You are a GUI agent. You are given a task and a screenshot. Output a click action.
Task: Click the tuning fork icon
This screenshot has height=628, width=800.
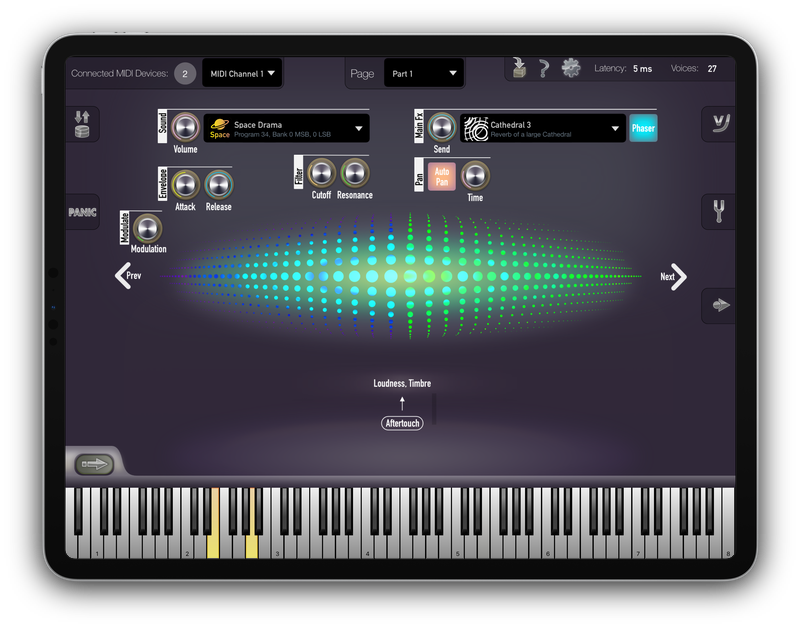click(717, 212)
